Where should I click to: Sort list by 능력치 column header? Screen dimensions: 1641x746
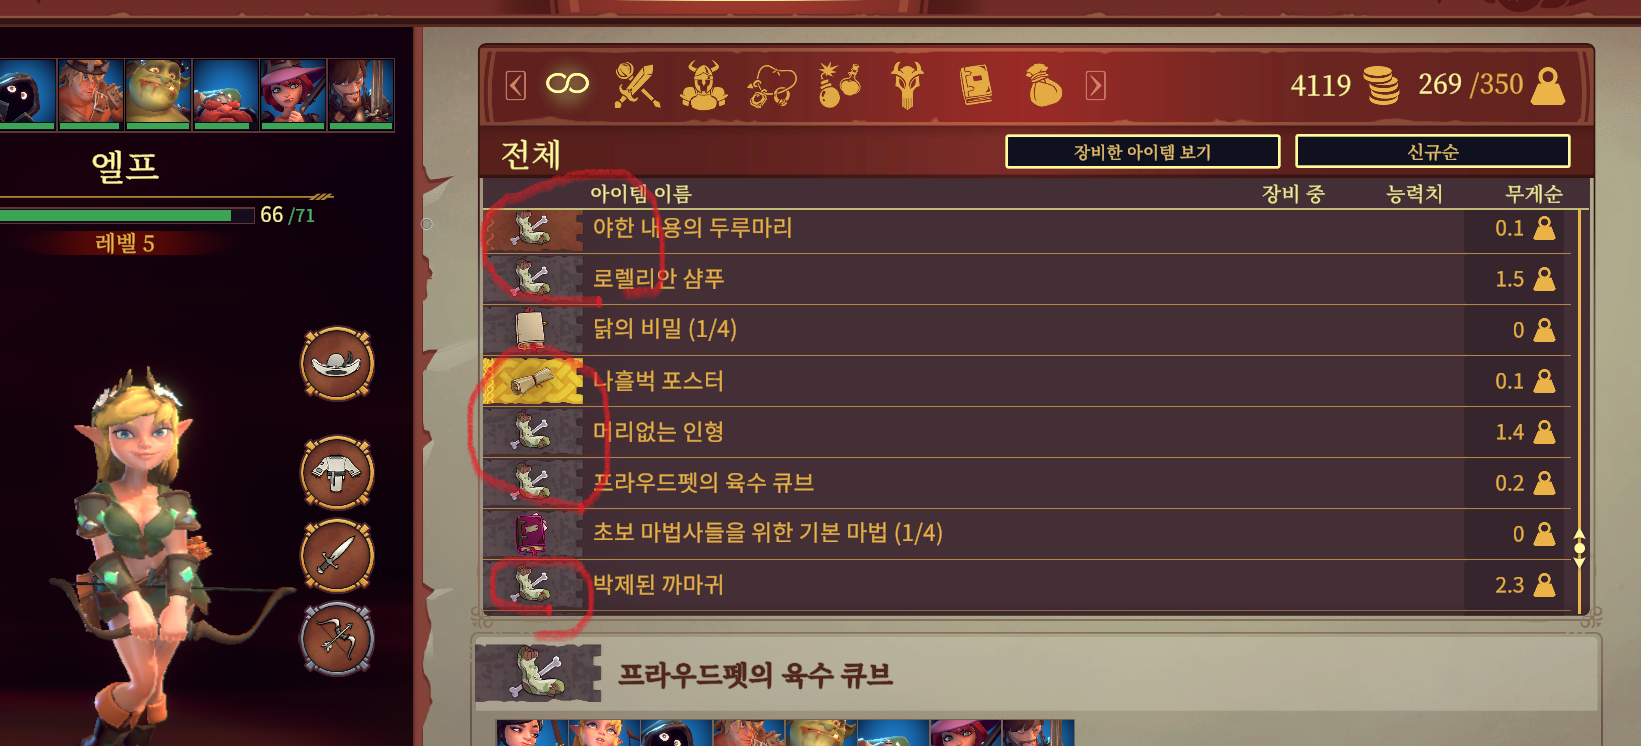(1414, 194)
